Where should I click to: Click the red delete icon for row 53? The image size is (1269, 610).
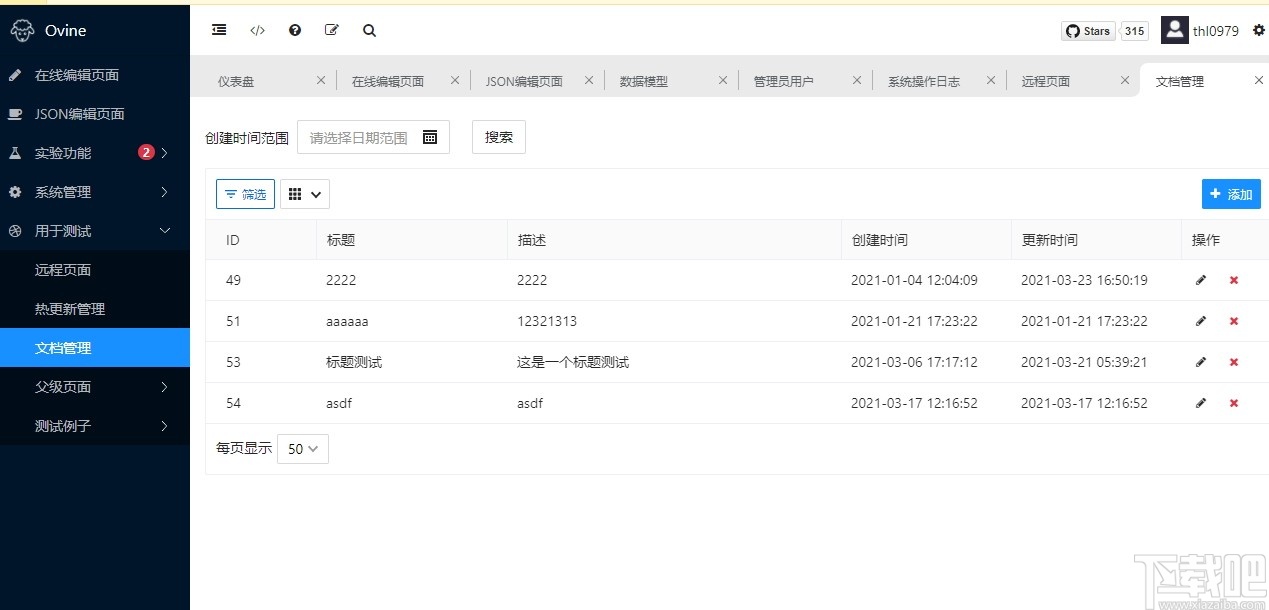coord(1233,362)
